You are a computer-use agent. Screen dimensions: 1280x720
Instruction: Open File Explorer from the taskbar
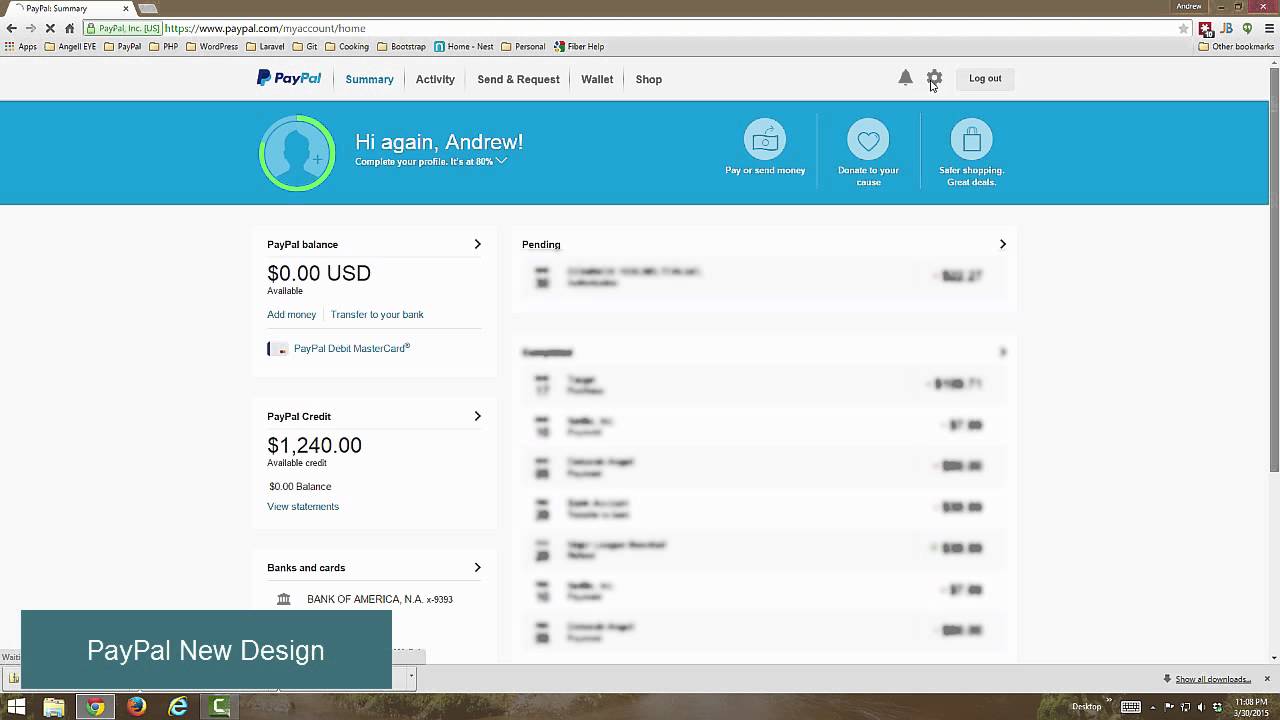tap(53, 707)
